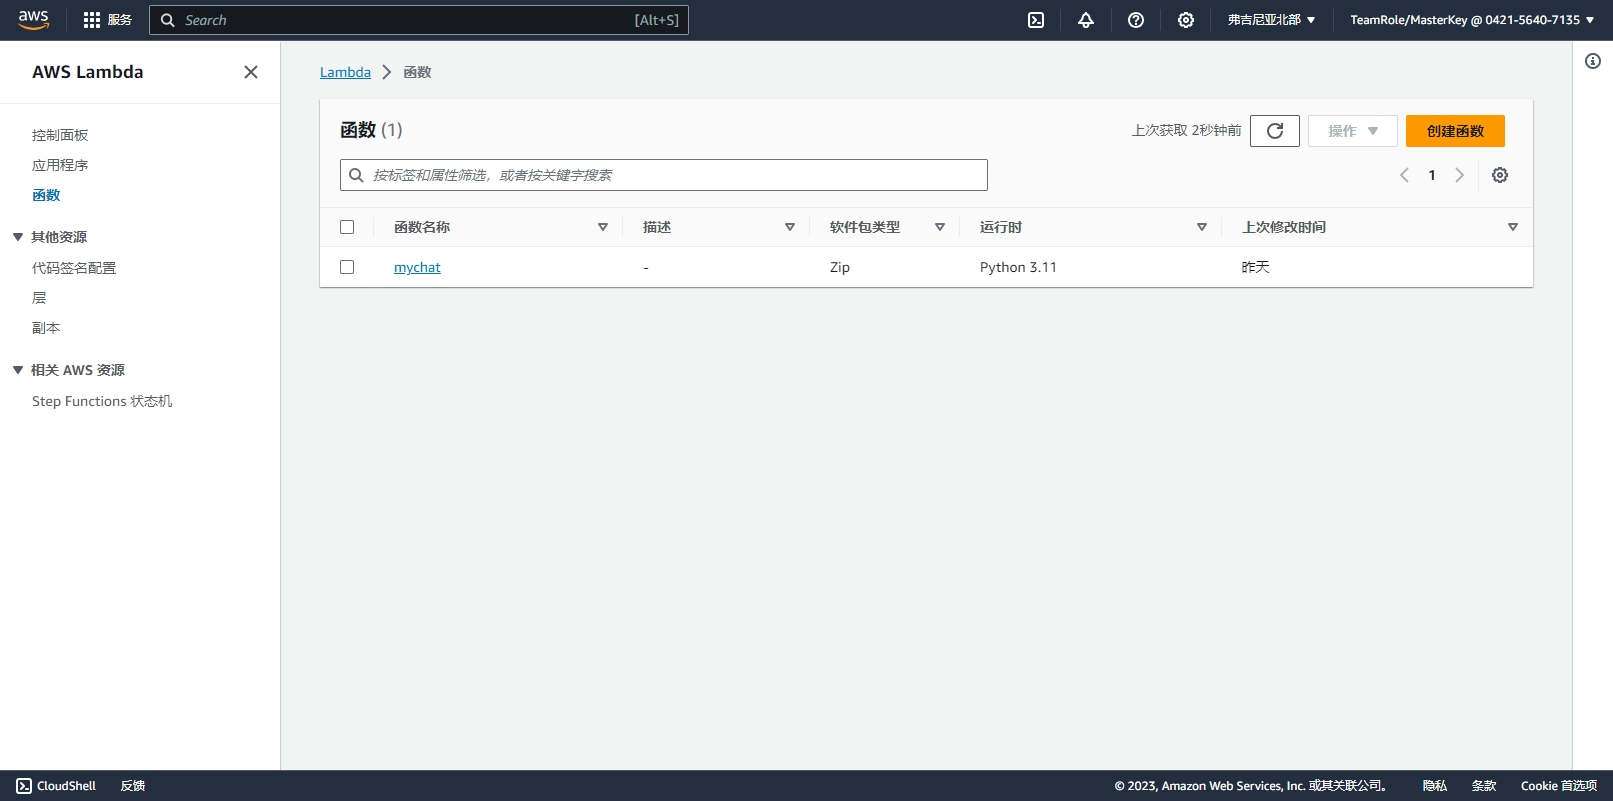This screenshot has height=801, width=1613.
Task: Open 隐私 footer link
Action: [1435, 786]
